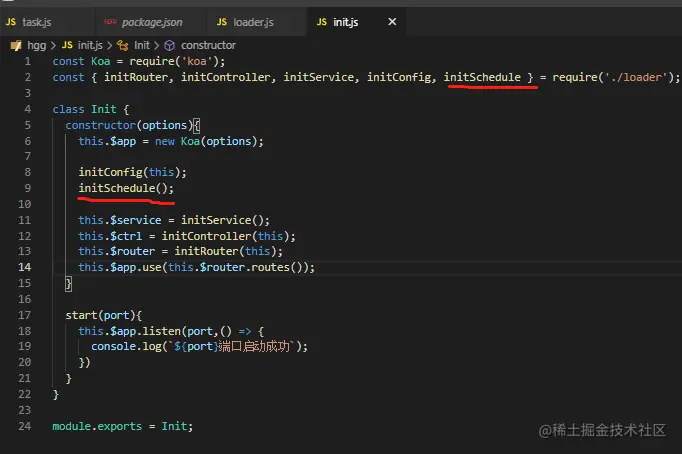Click line number 1 in gutter
Image resolution: width=682 pixels, height=454 pixels.
click(x=28, y=61)
